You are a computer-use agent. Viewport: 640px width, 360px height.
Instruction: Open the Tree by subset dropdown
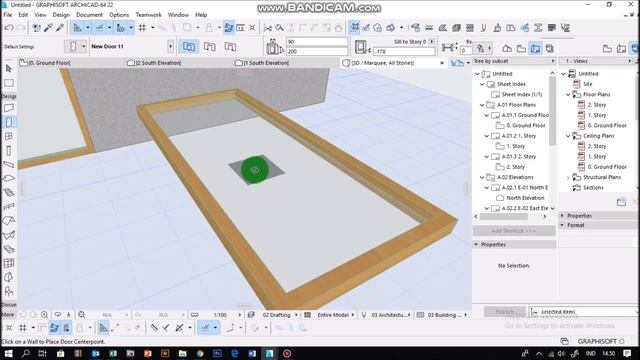coord(514,61)
